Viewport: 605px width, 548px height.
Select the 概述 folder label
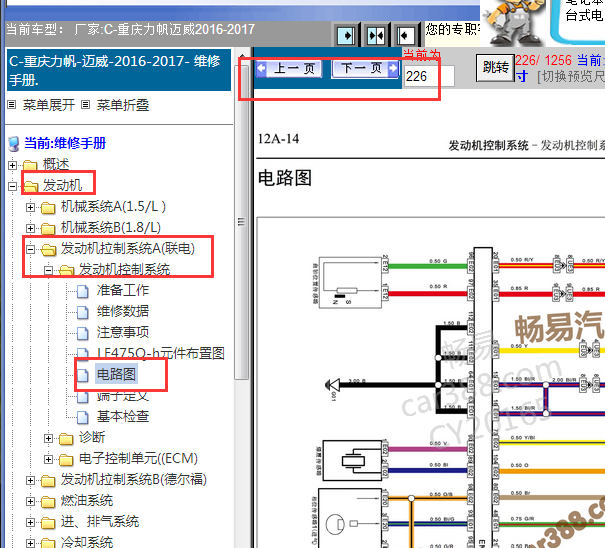click(56, 164)
